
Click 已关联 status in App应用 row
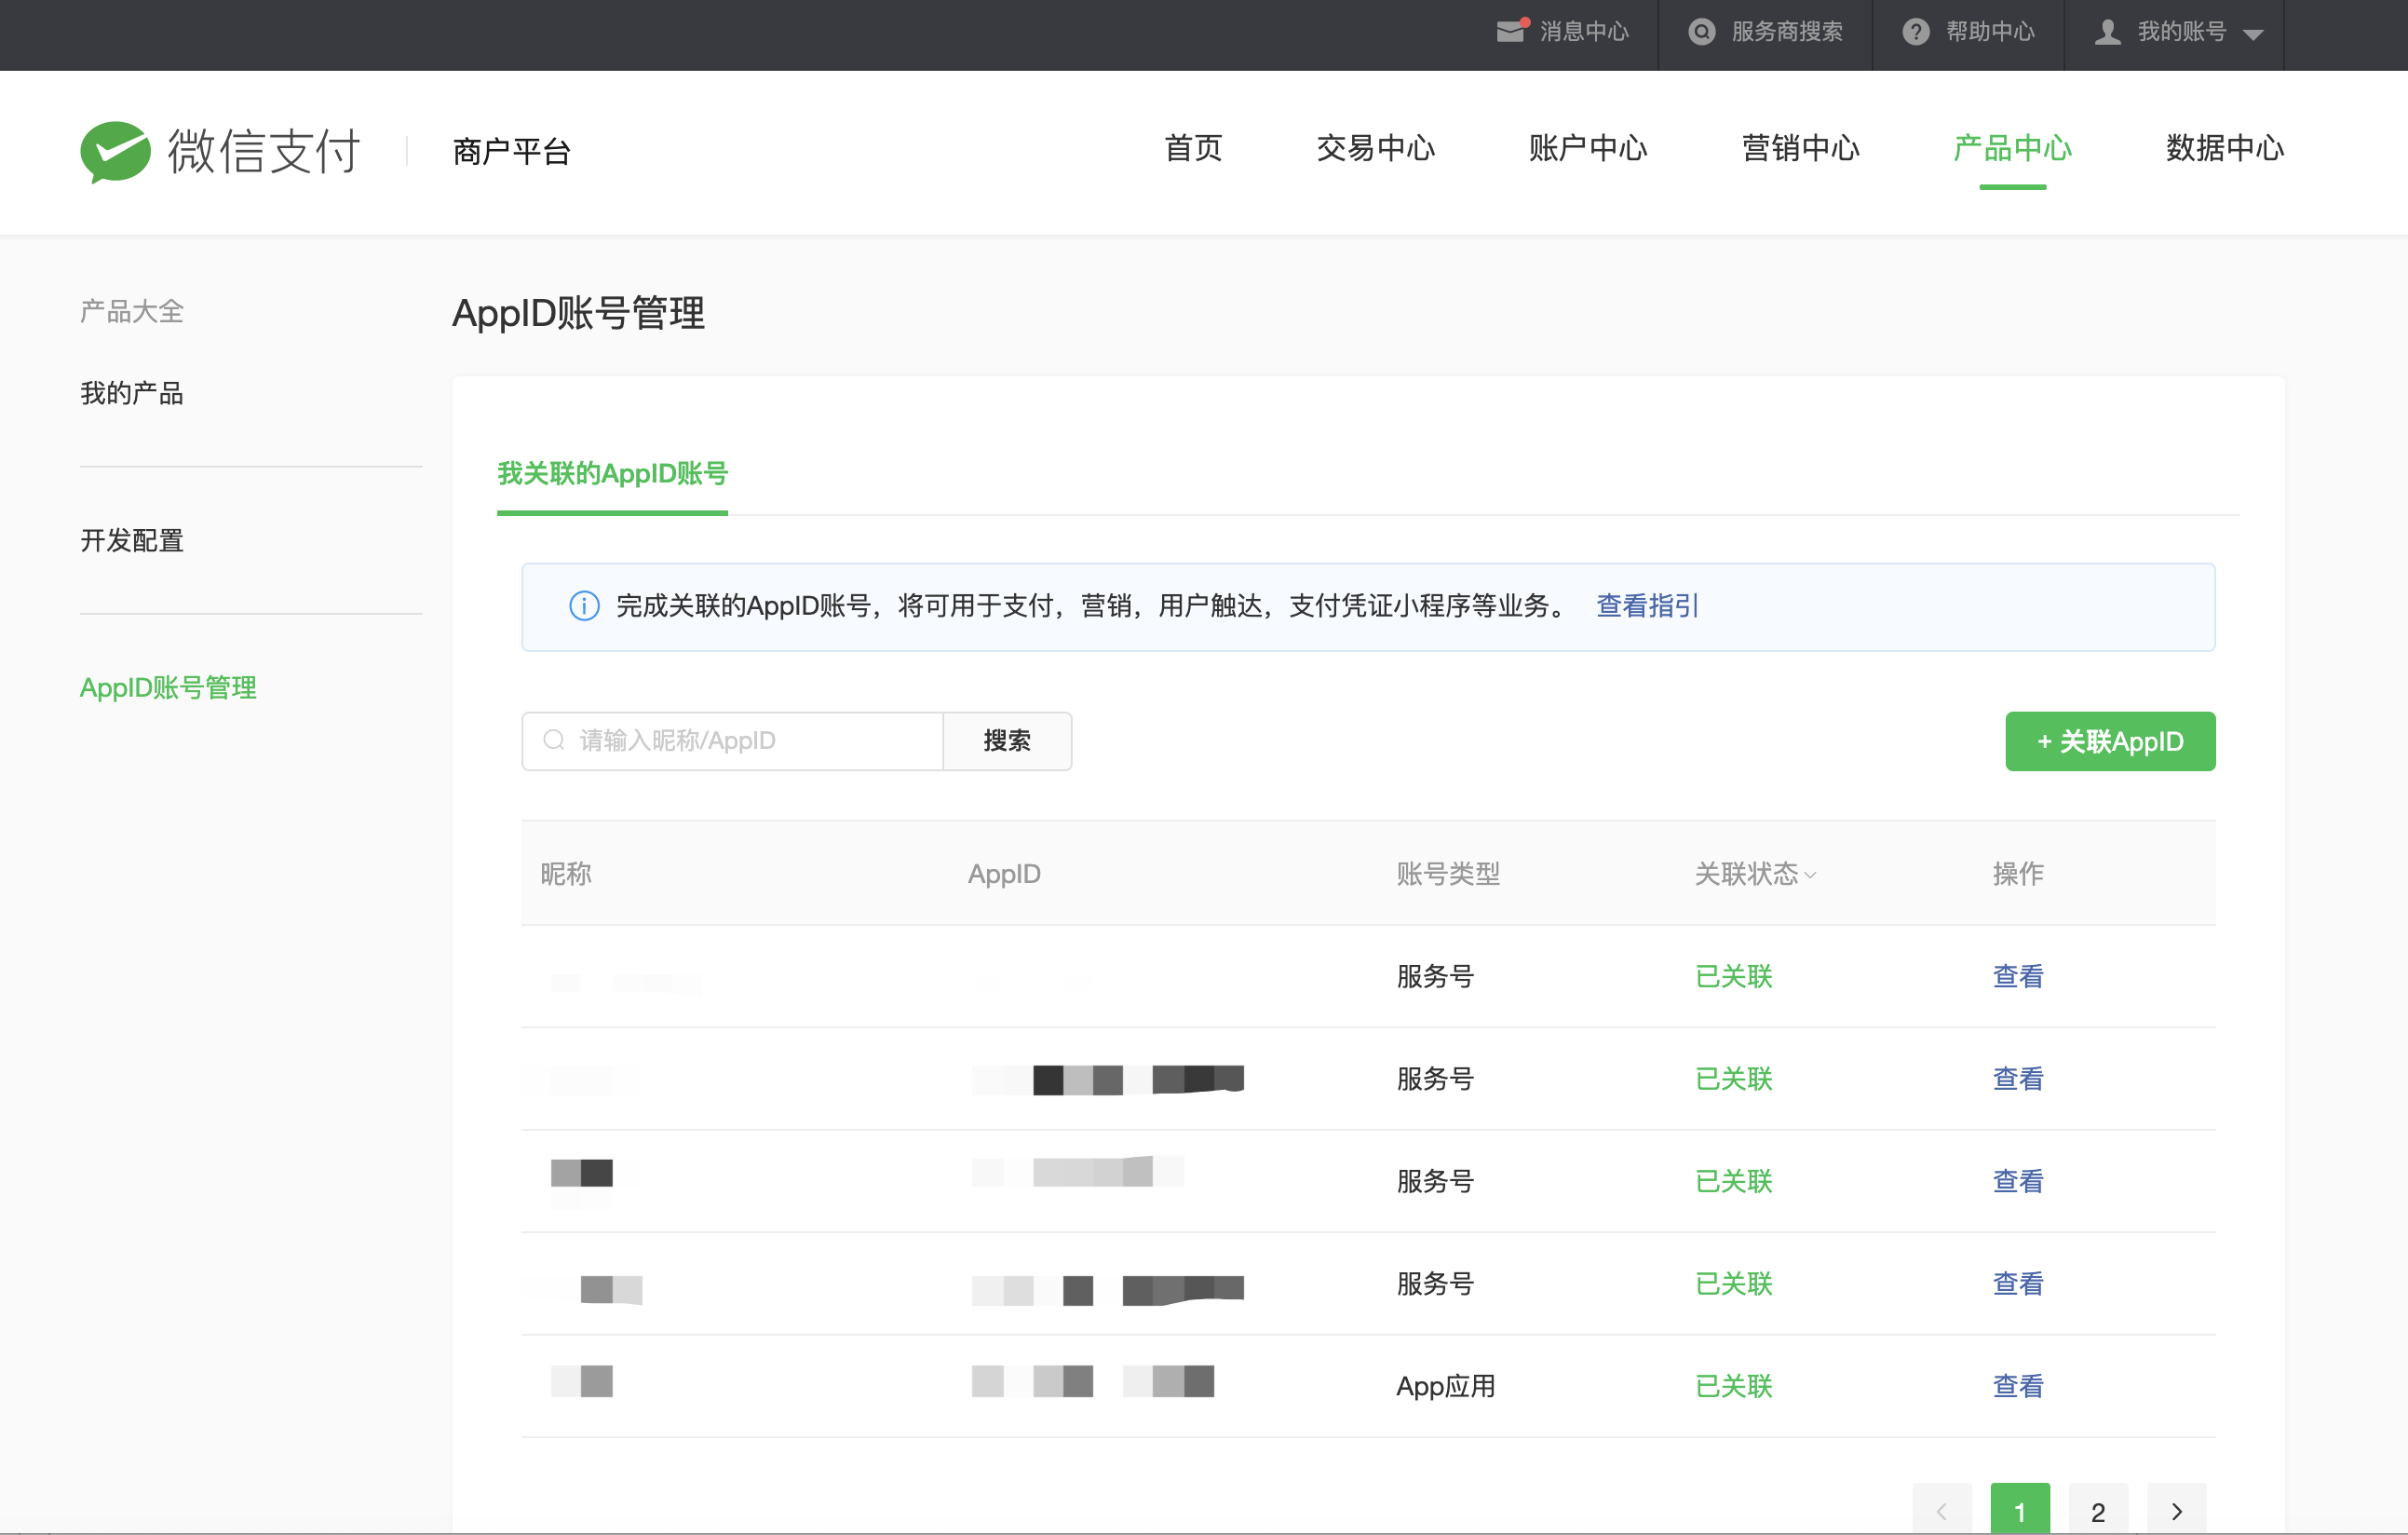pos(1733,1386)
